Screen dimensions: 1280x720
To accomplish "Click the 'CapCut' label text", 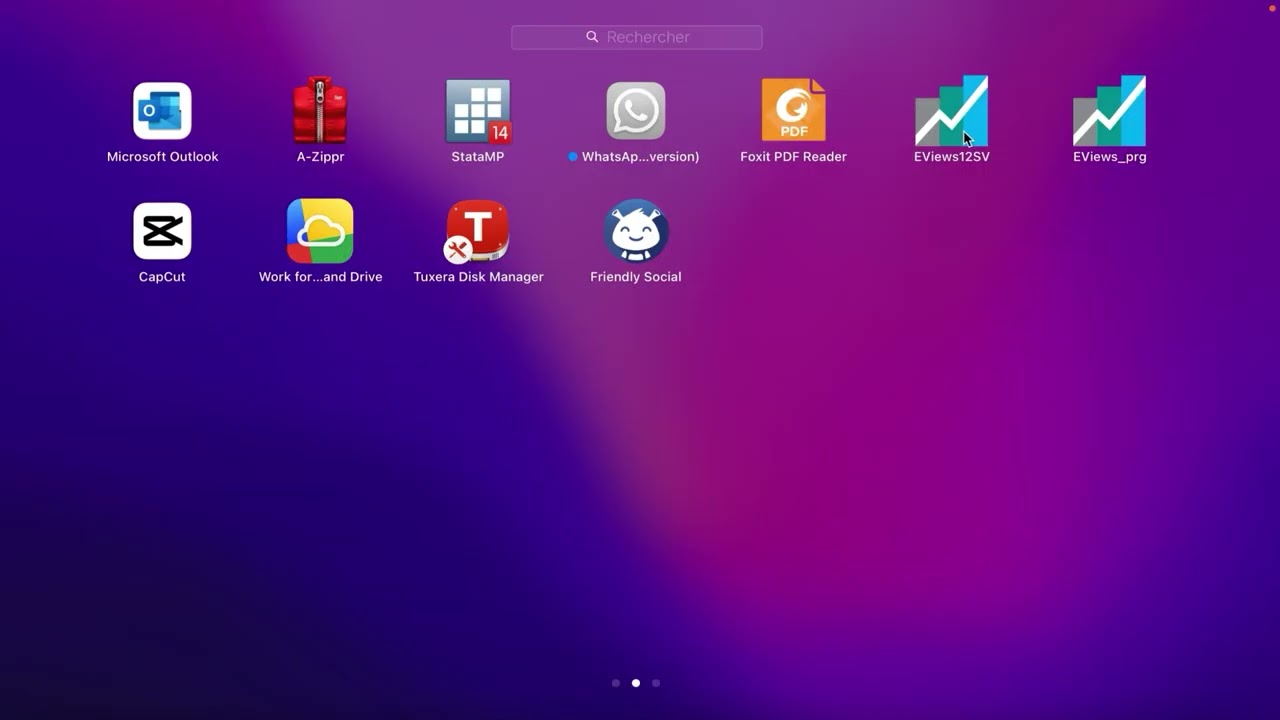I will pyautogui.click(x=162, y=277).
